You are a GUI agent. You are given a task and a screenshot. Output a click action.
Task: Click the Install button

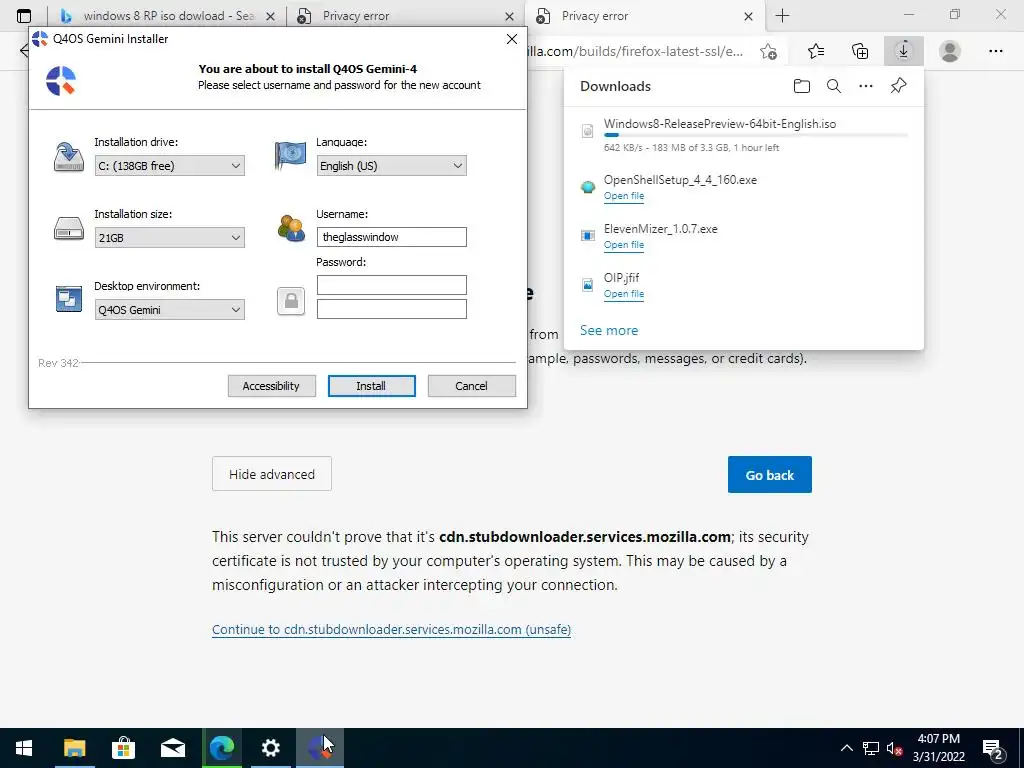tap(372, 386)
